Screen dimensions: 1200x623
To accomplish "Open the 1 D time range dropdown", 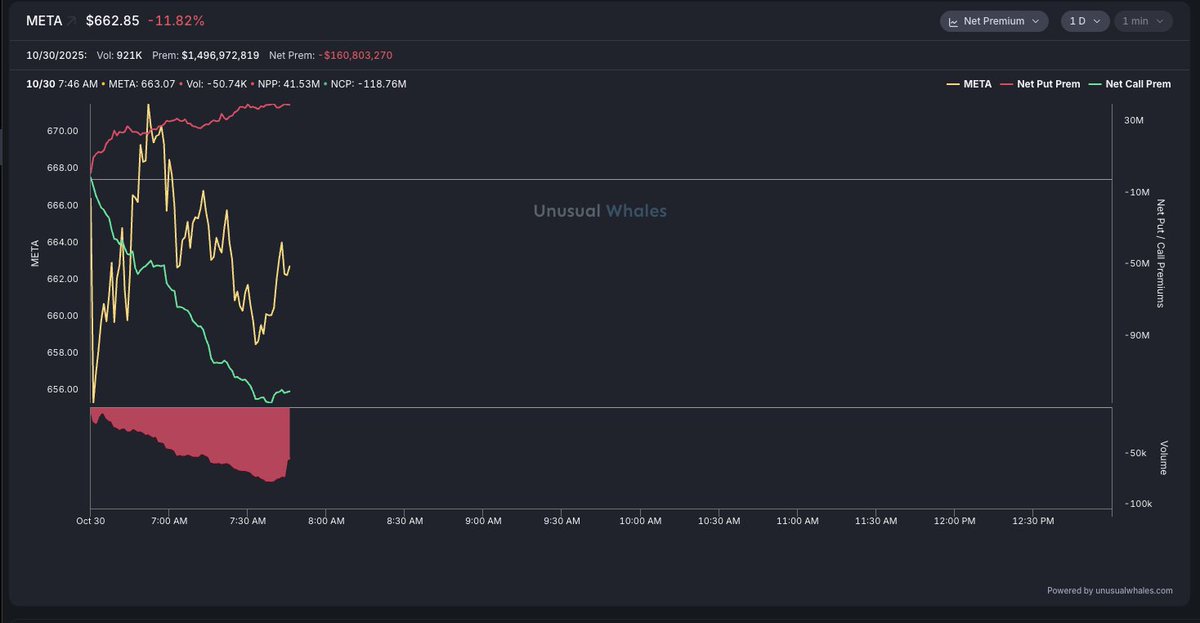I will coord(1084,21).
